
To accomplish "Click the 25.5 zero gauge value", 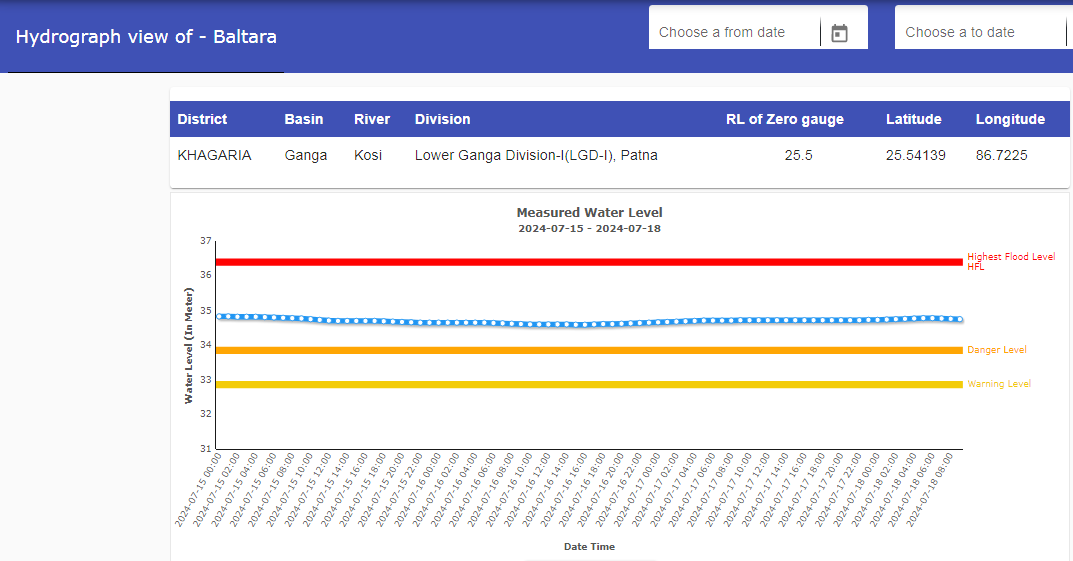I will (x=798, y=155).
